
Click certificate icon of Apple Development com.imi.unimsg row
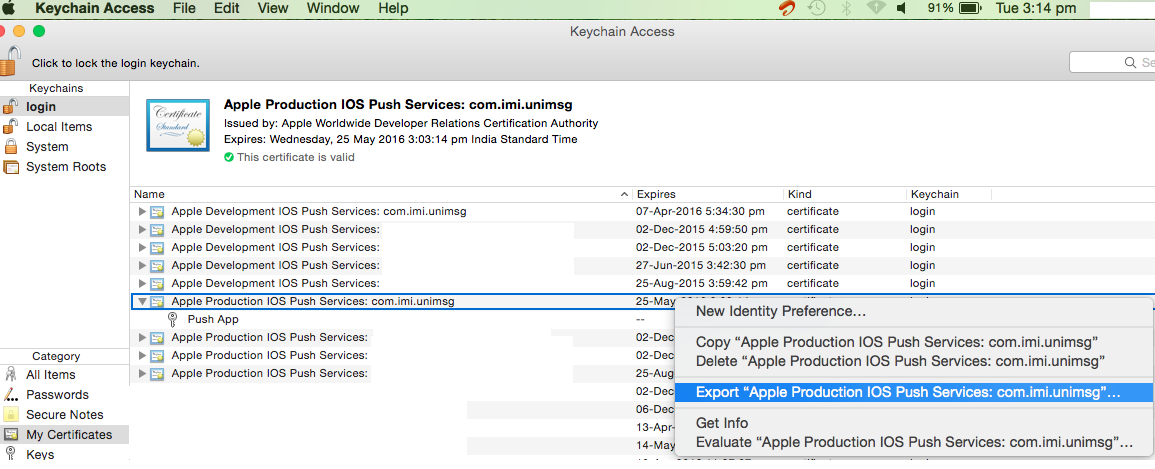[157, 212]
